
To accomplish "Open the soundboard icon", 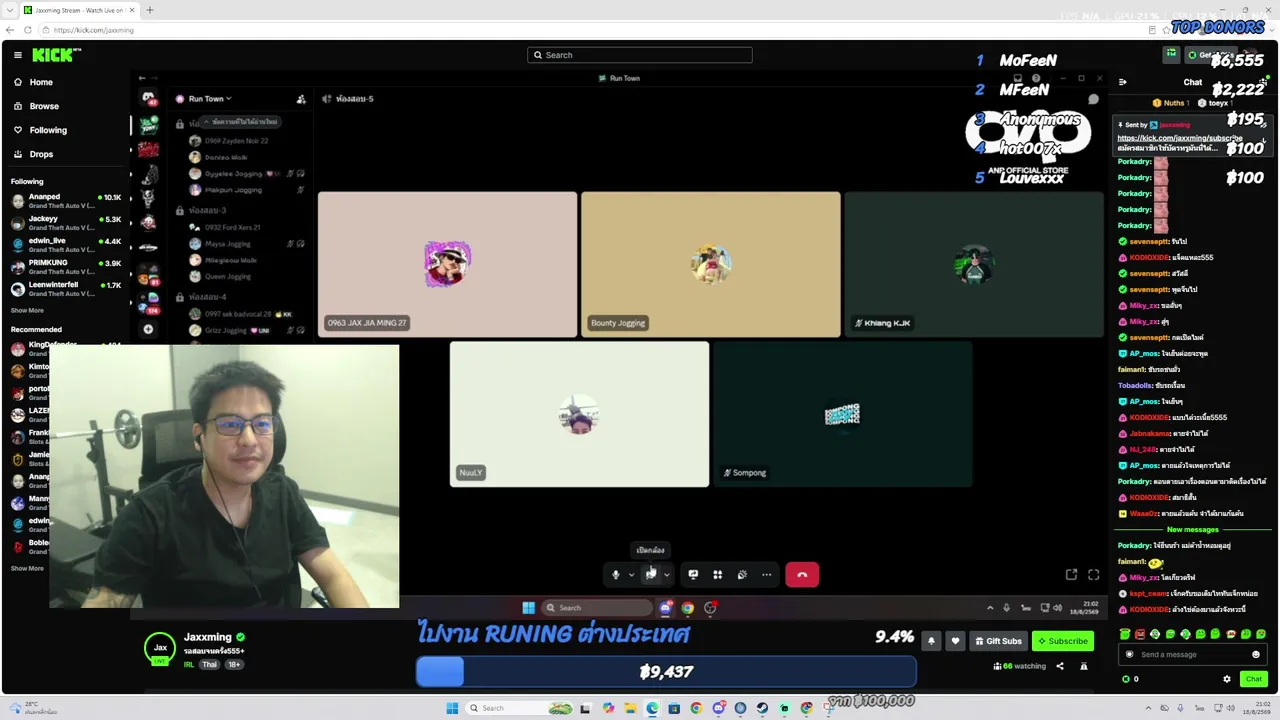I will 742,575.
